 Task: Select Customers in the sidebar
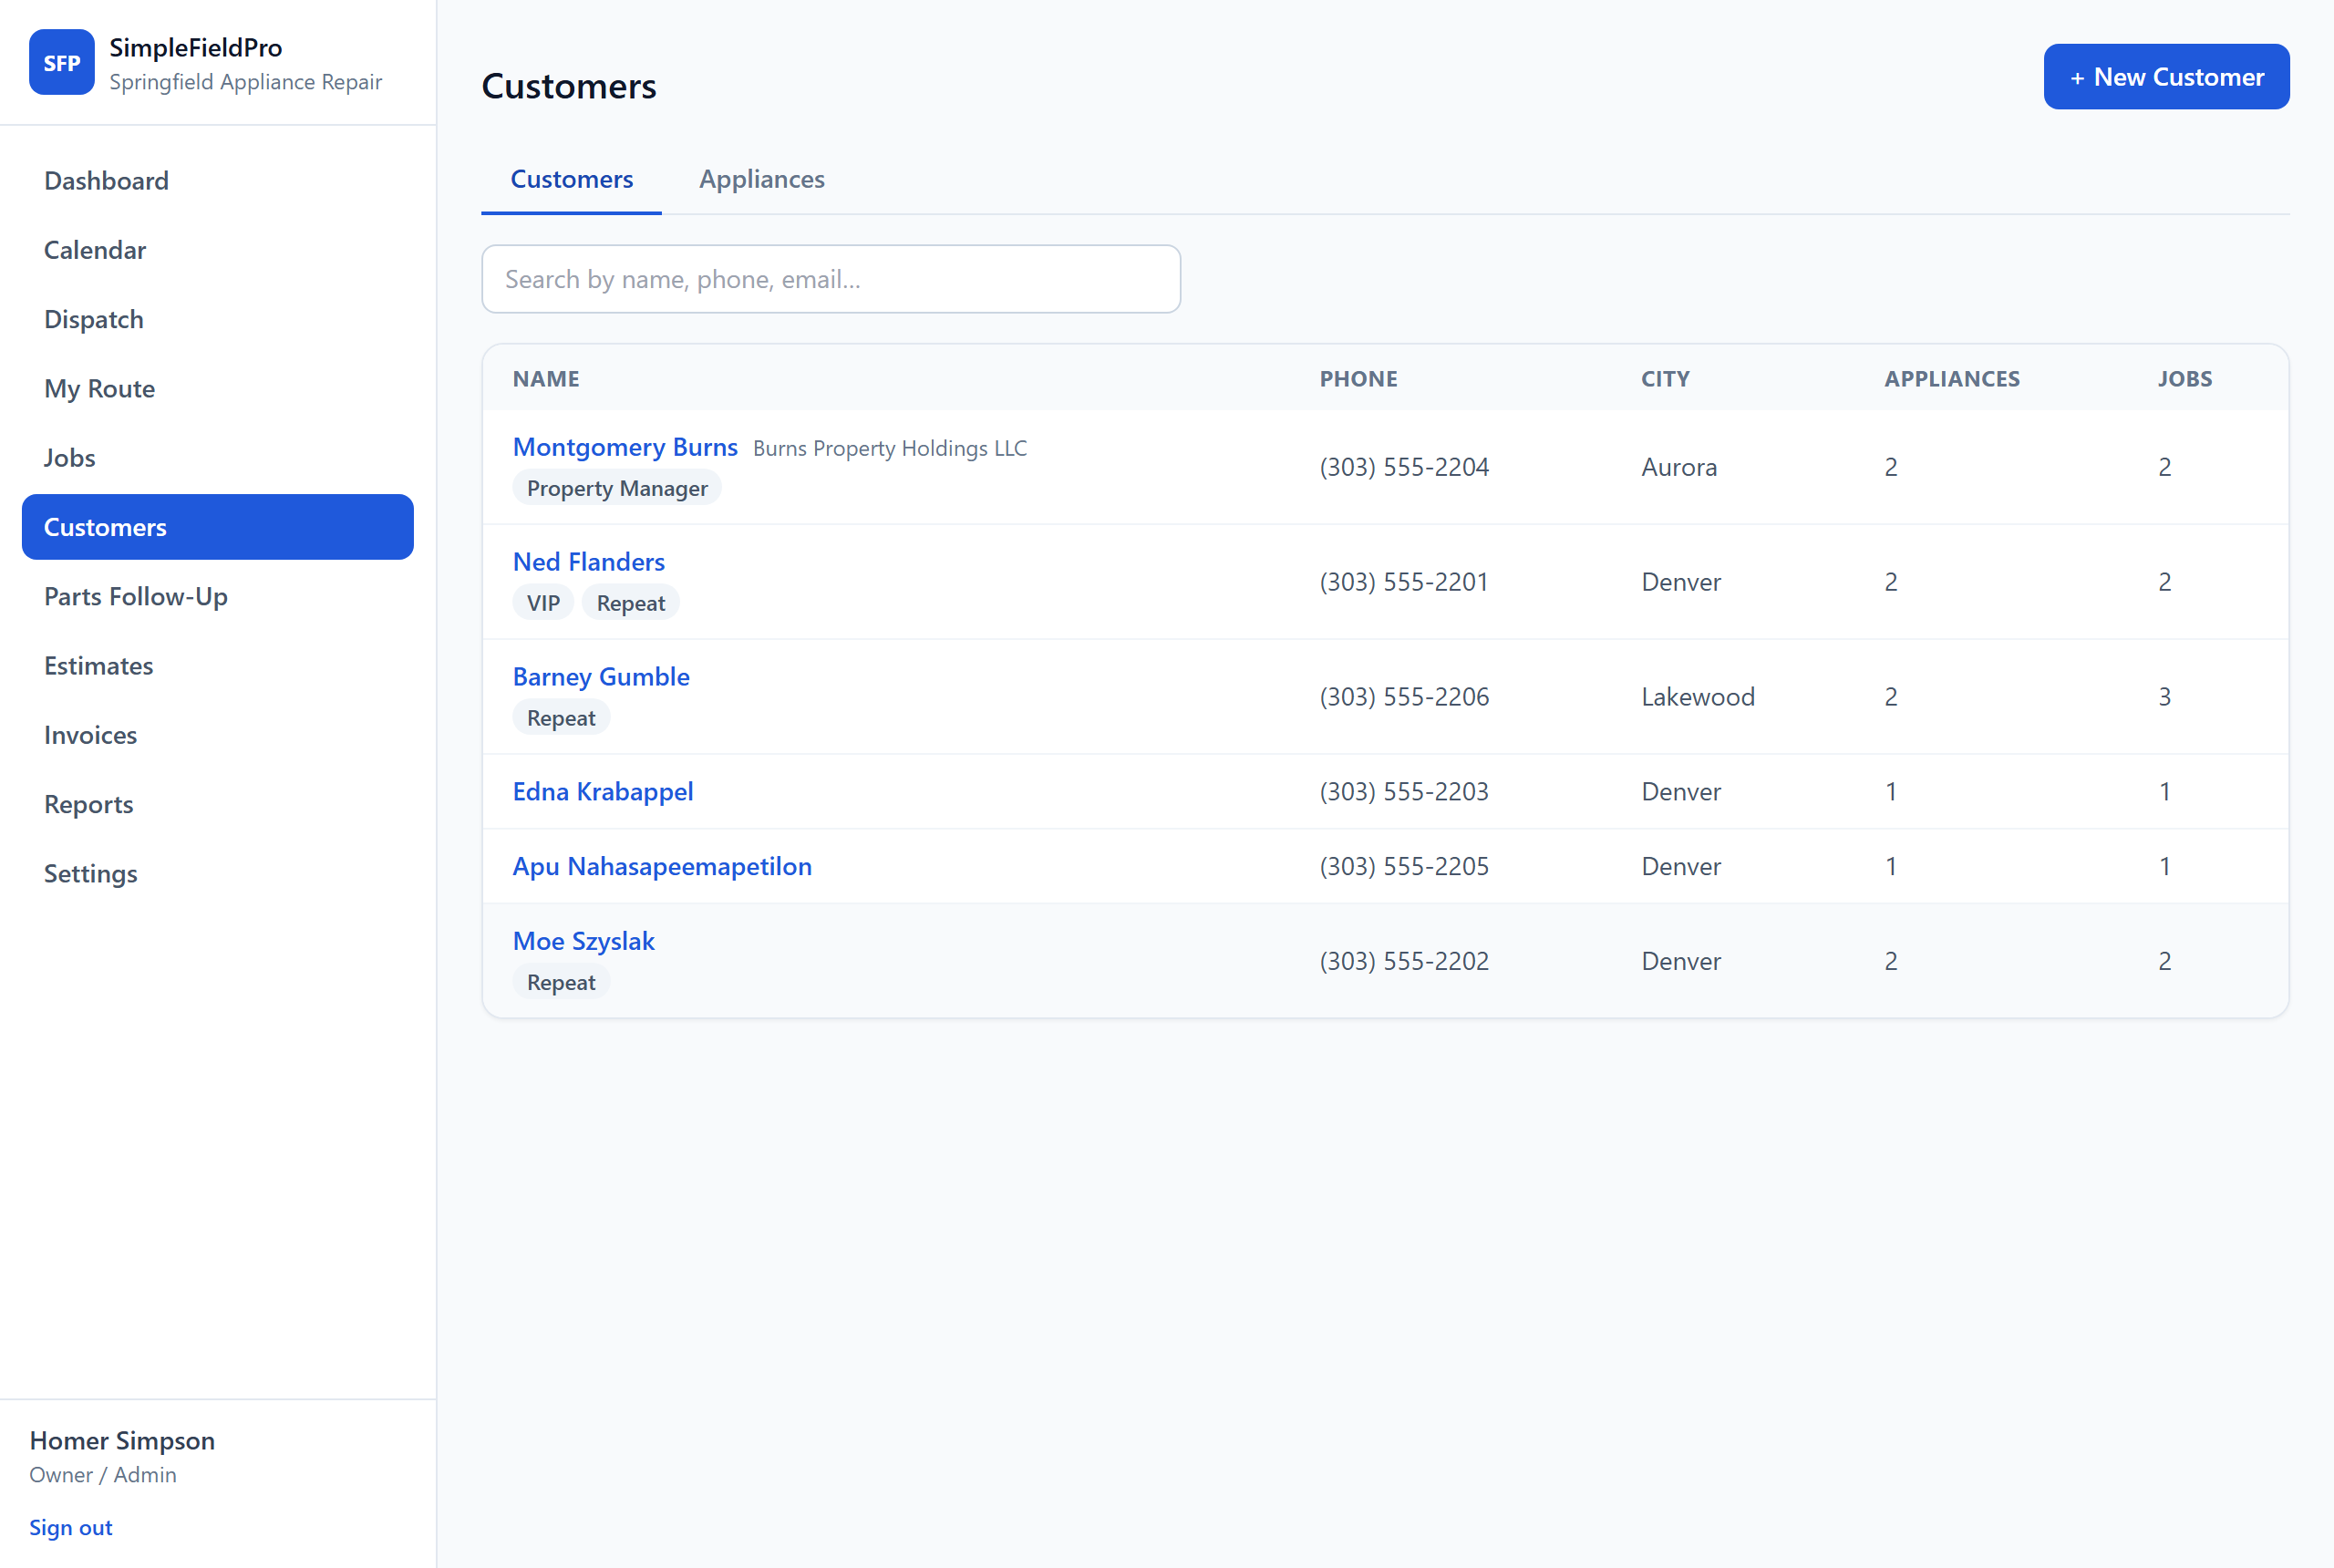(x=217, y=527)
